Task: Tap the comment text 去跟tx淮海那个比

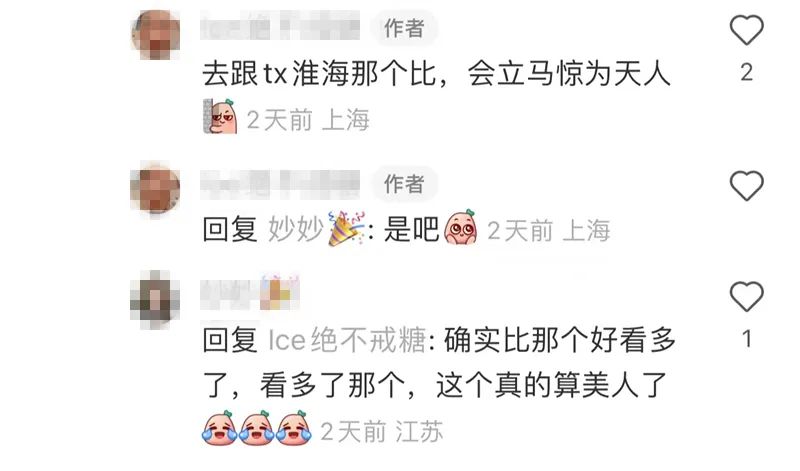Action: coord(320,75)
